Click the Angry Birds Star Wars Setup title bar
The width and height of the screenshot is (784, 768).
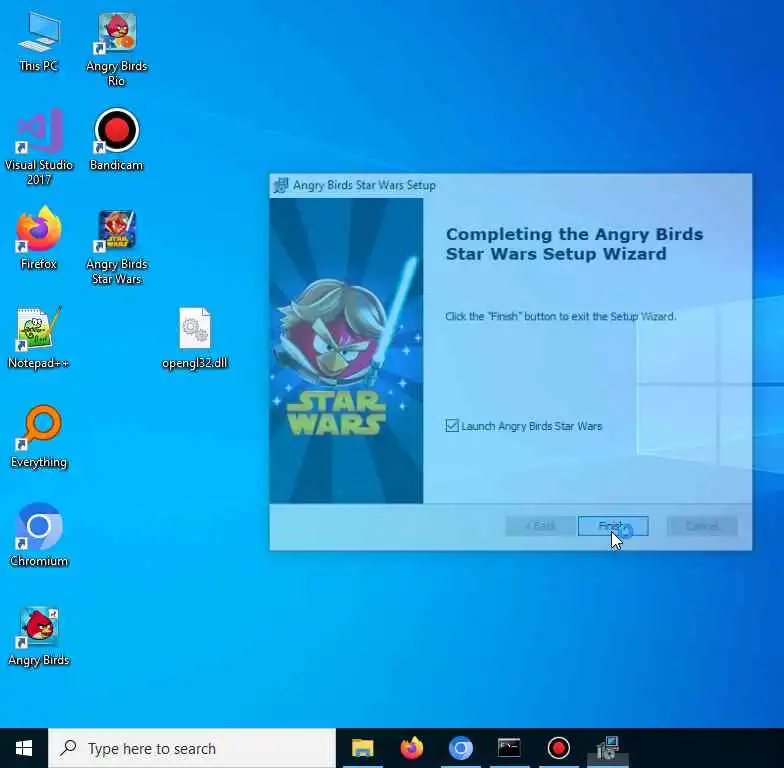coord(510,186)
